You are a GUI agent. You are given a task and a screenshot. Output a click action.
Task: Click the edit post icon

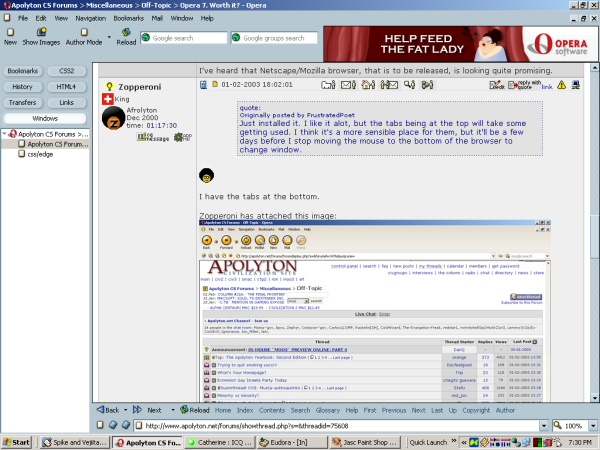tap(497, 86)
